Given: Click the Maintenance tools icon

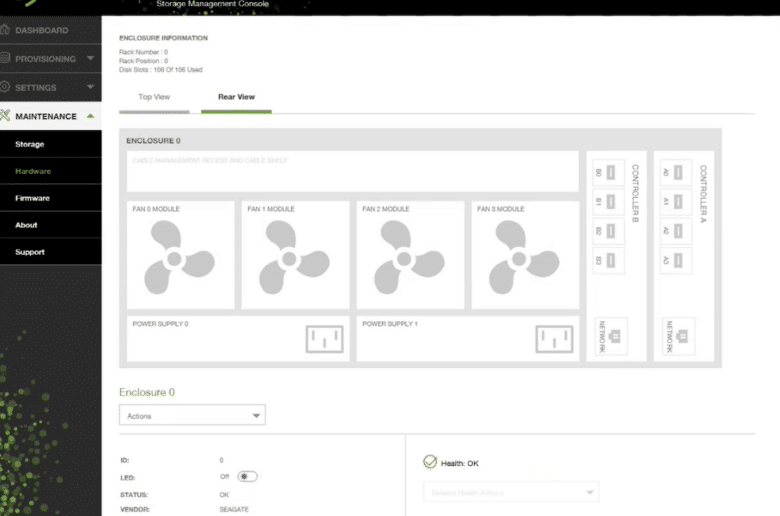Looking at the screenshot, I should point(5,115).
